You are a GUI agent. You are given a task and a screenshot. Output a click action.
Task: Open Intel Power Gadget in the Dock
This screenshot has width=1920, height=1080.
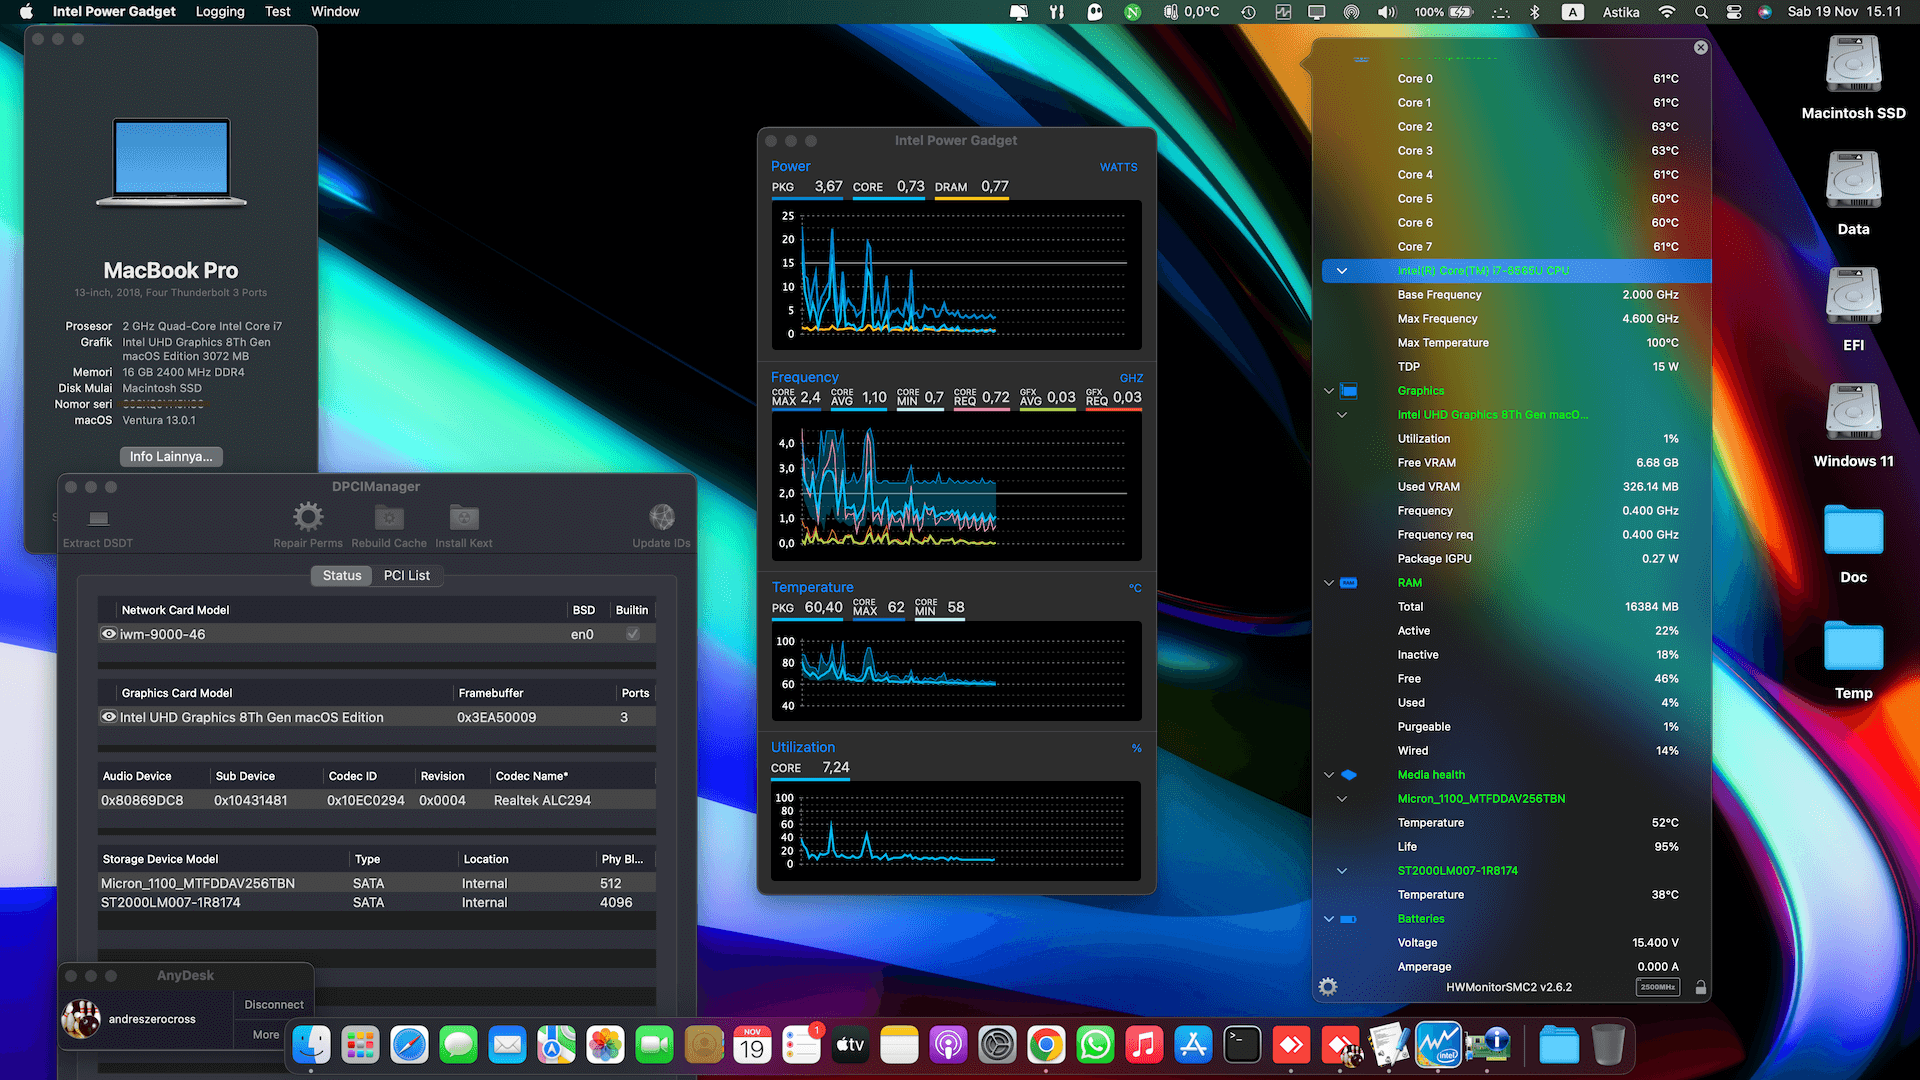tap(1438, 1046)
